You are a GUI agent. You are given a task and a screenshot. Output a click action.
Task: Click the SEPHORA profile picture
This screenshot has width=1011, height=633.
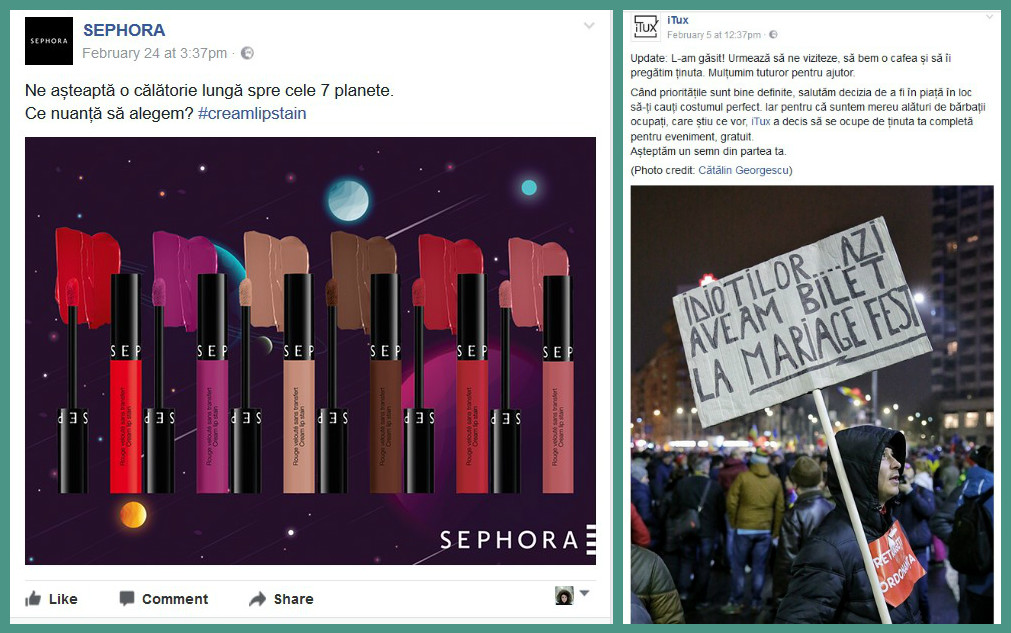click(49, 41)
